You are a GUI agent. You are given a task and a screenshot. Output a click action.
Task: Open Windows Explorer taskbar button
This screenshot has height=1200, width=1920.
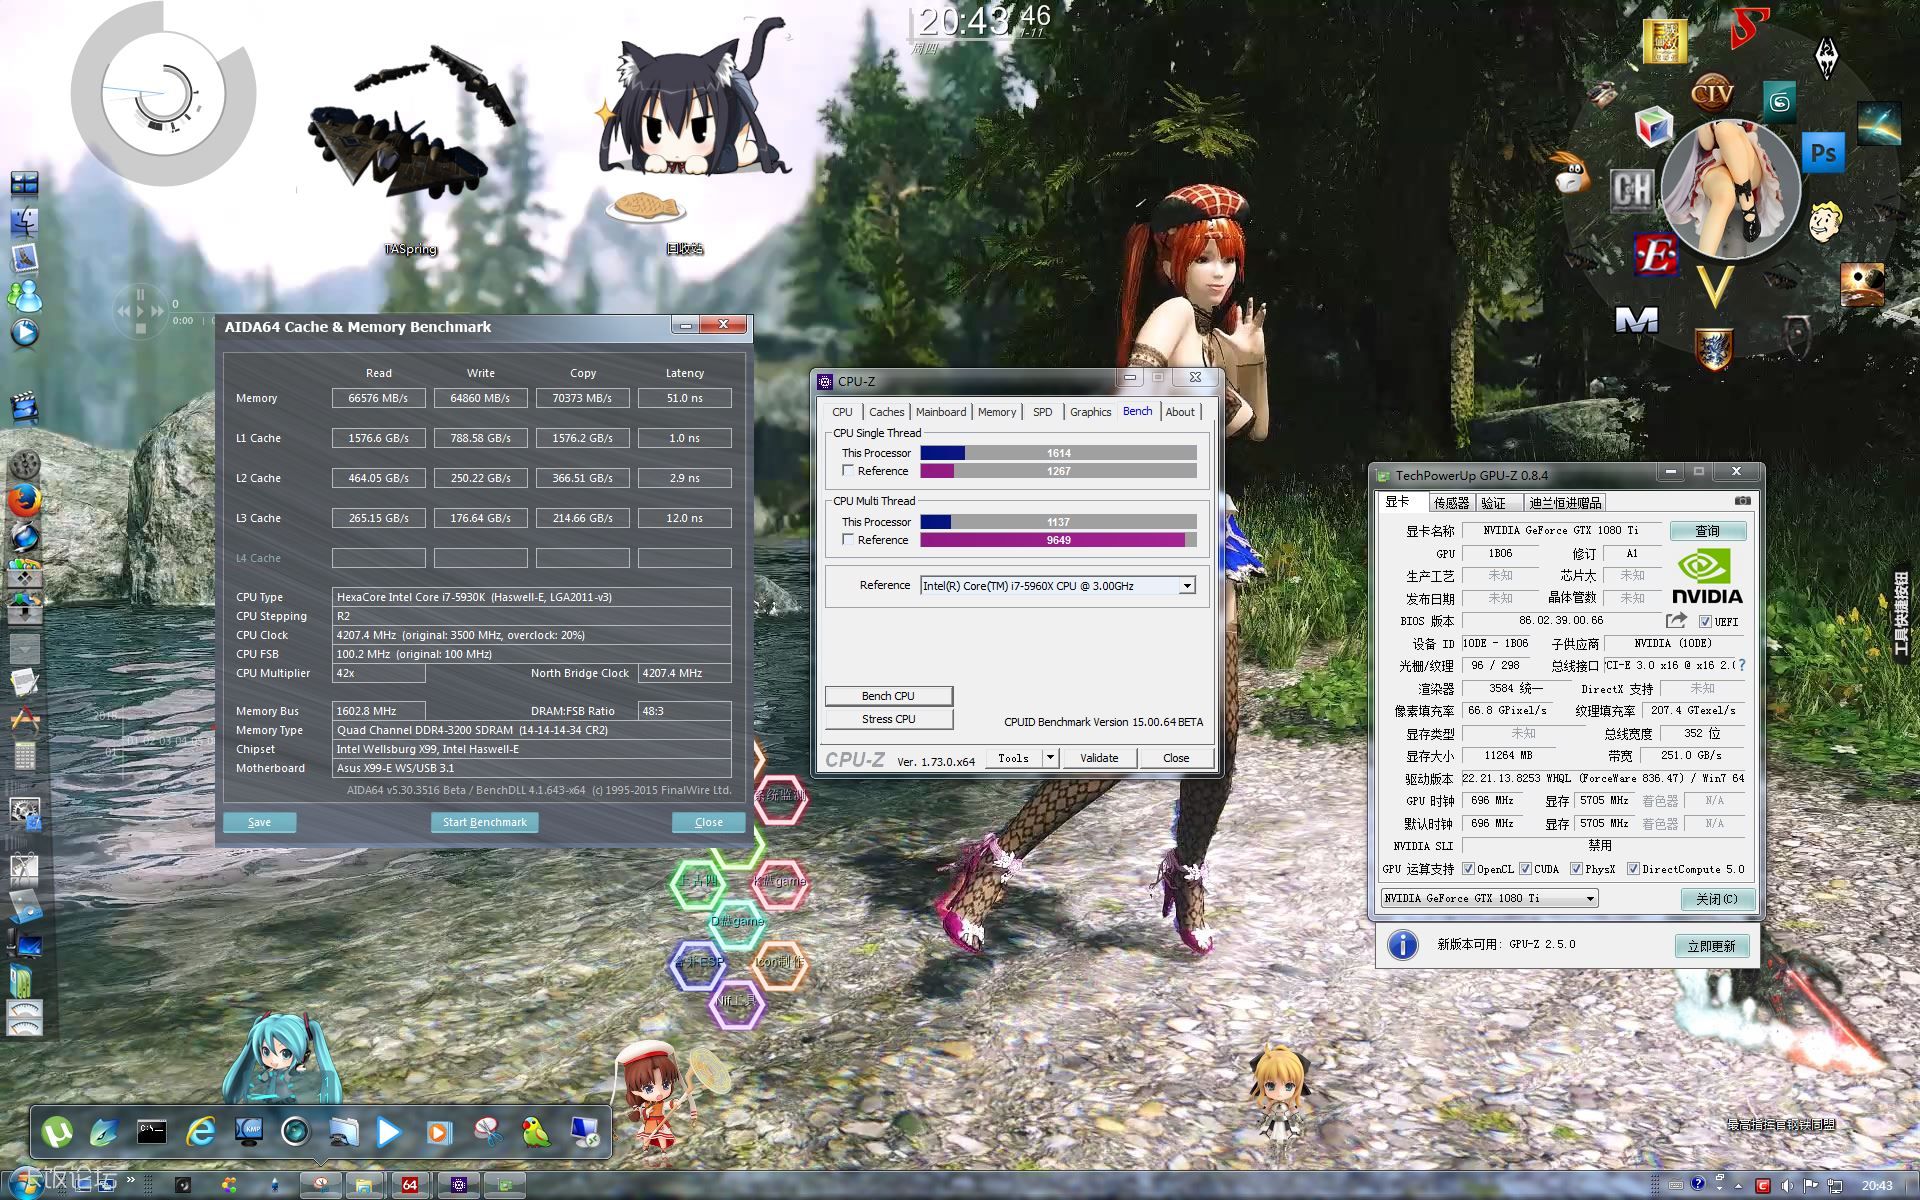[364, 1185]
